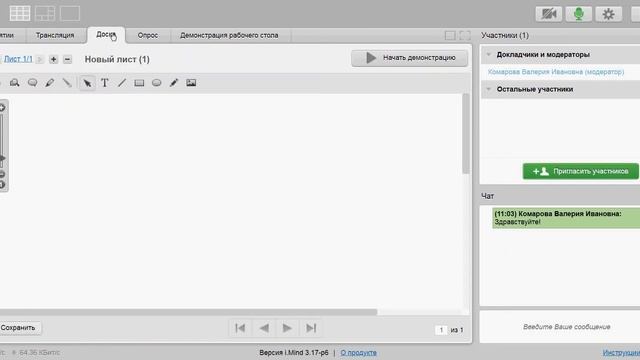Select the split two-pane layout icon
This screenshot has height=360, width=640.
point(45,13)
